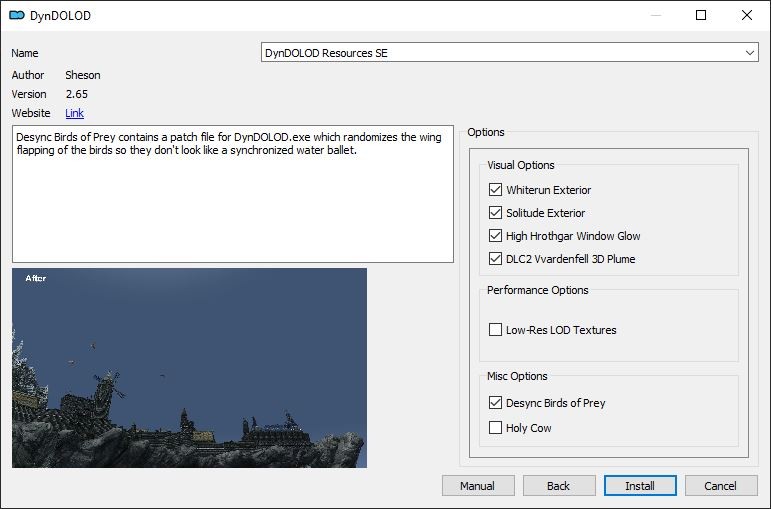771x509 pixels.
Task: Cancel the DynDOLOD installer
Action: pyautogui.click(x=721, y=486)
